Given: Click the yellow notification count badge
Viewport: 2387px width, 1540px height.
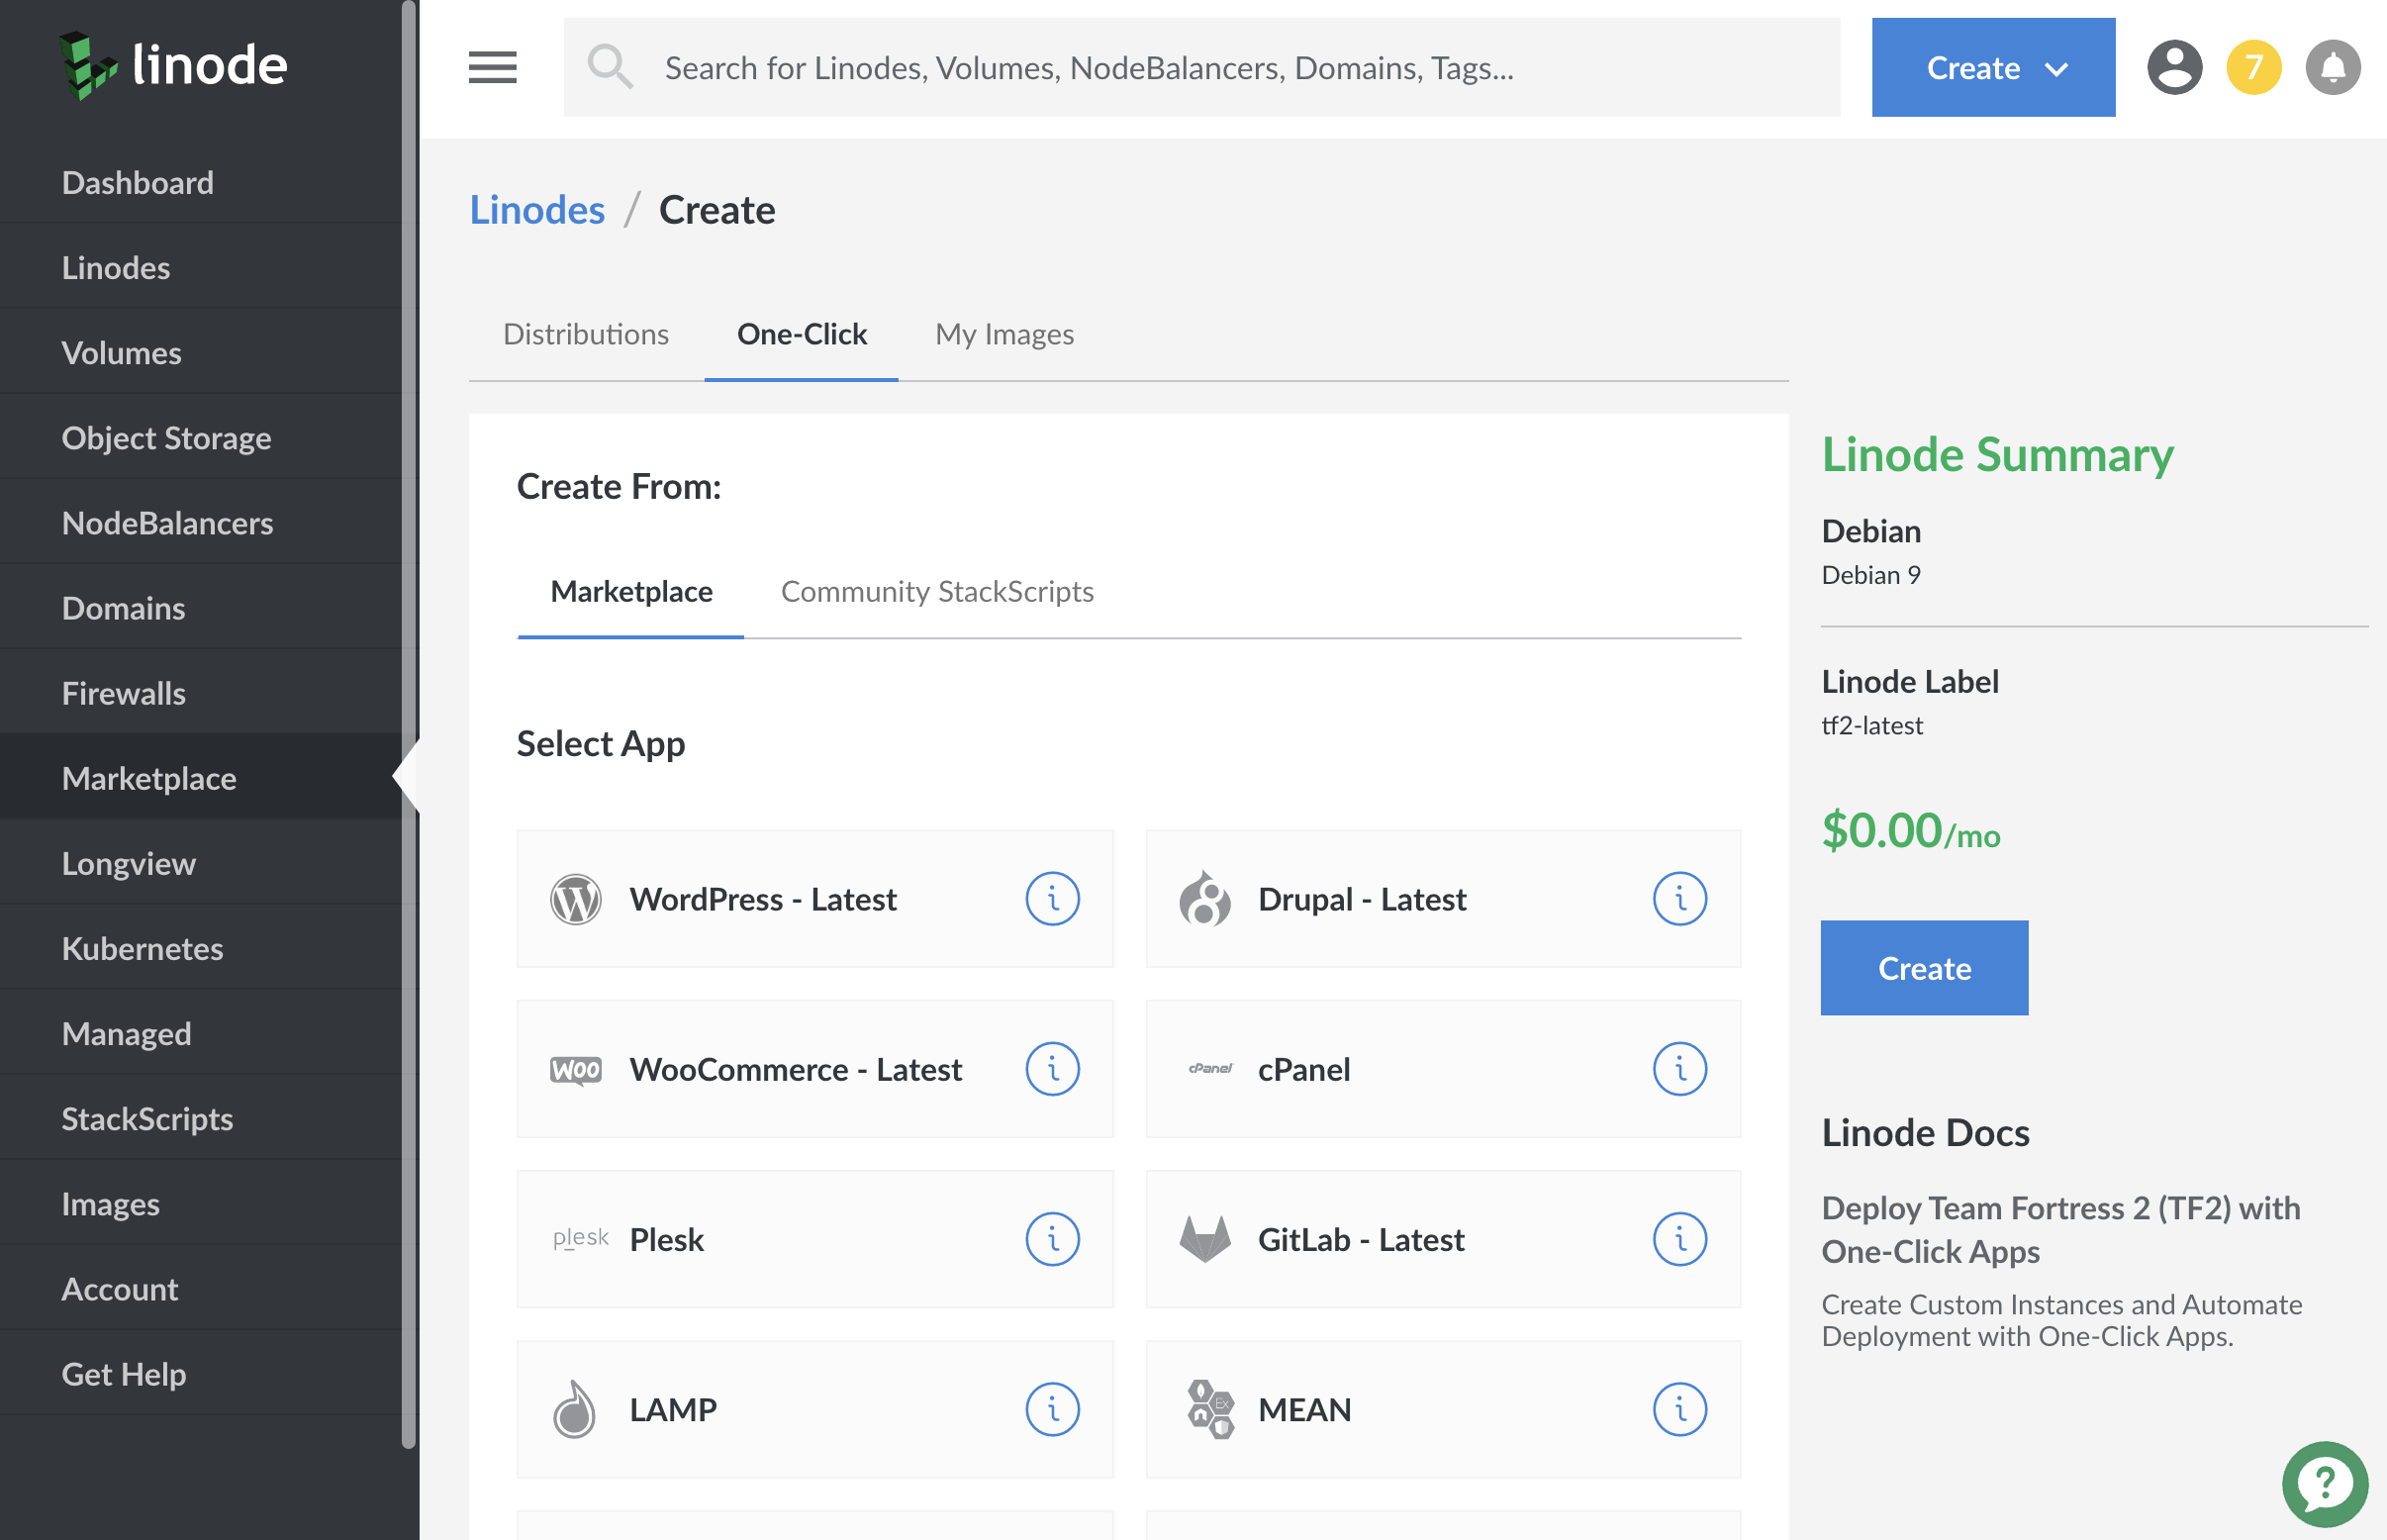Looking at the screenshot, I should pyautogui.click(x=2253, y=67).
